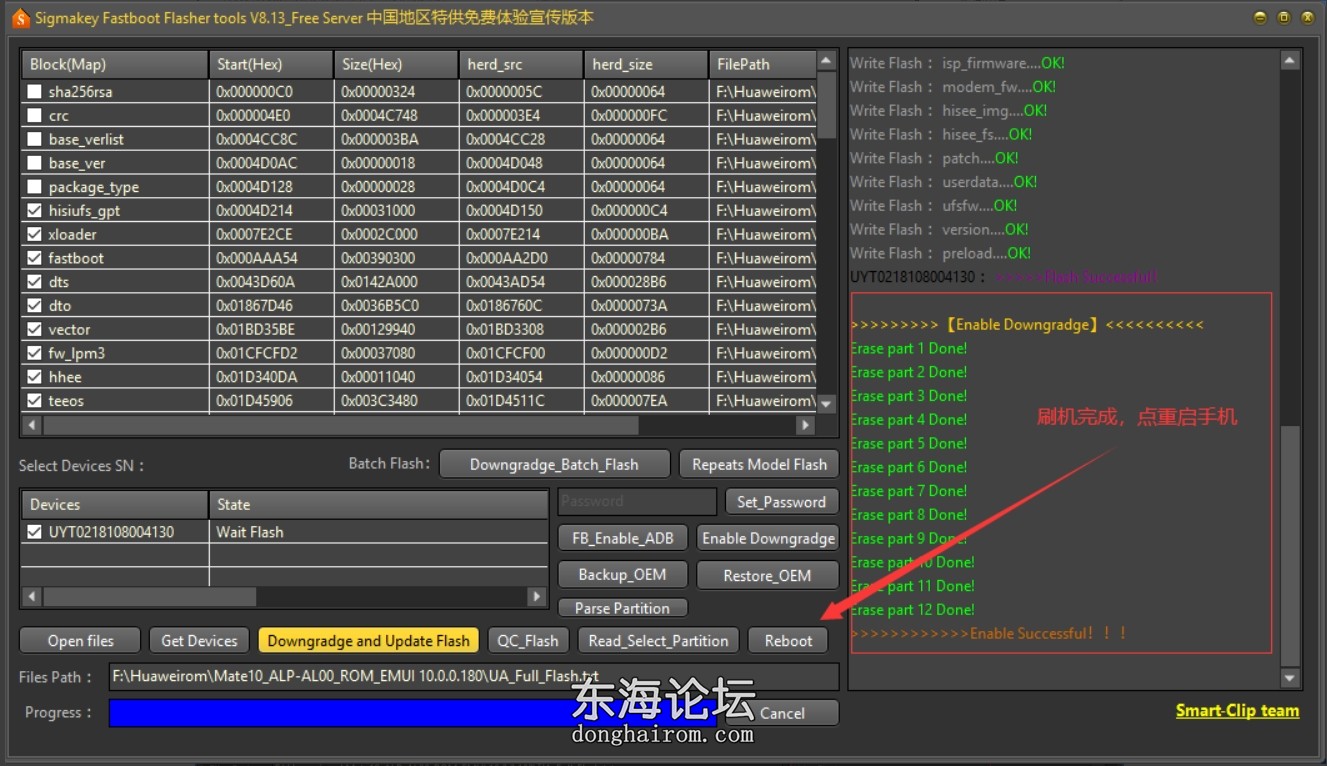
Task: Click the Reboot button
Action: click(x=788, y=641)
